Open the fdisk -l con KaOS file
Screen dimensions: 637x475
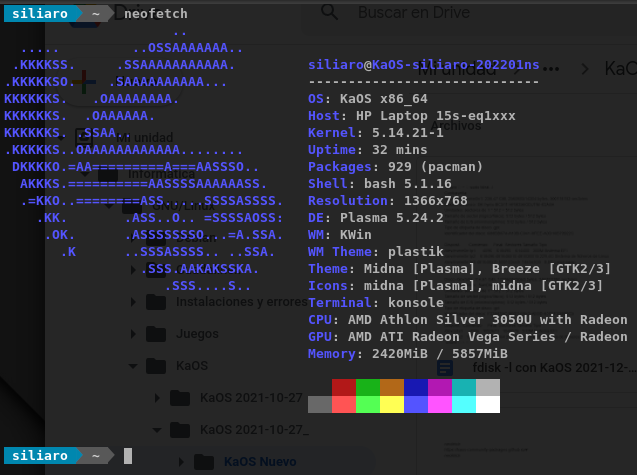point(555,368)
